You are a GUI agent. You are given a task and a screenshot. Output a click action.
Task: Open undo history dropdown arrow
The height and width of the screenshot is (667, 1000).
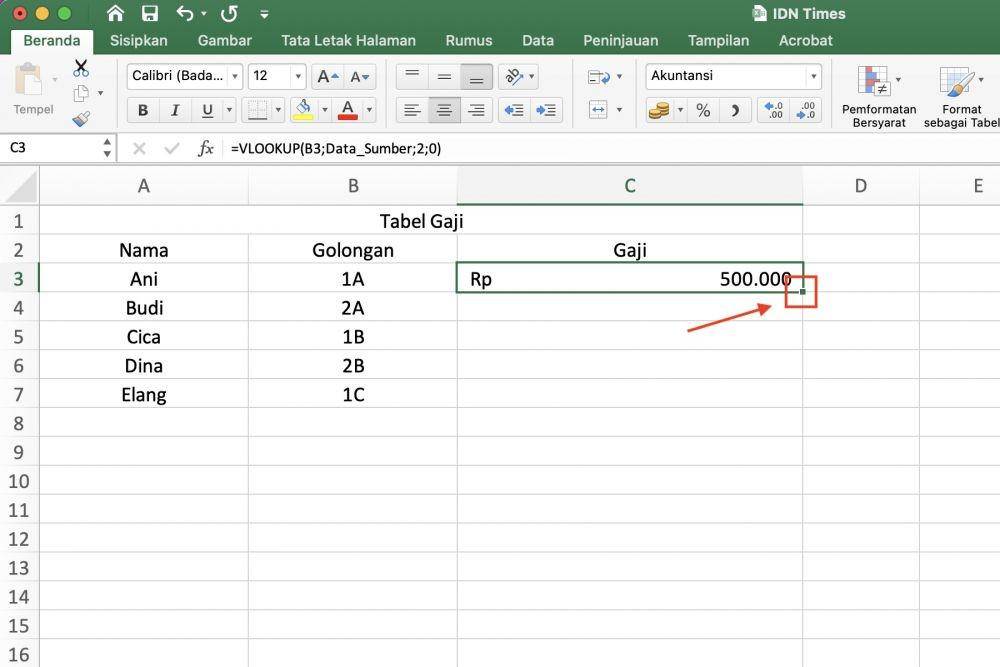pyautogui.click(x=203, y=13)
